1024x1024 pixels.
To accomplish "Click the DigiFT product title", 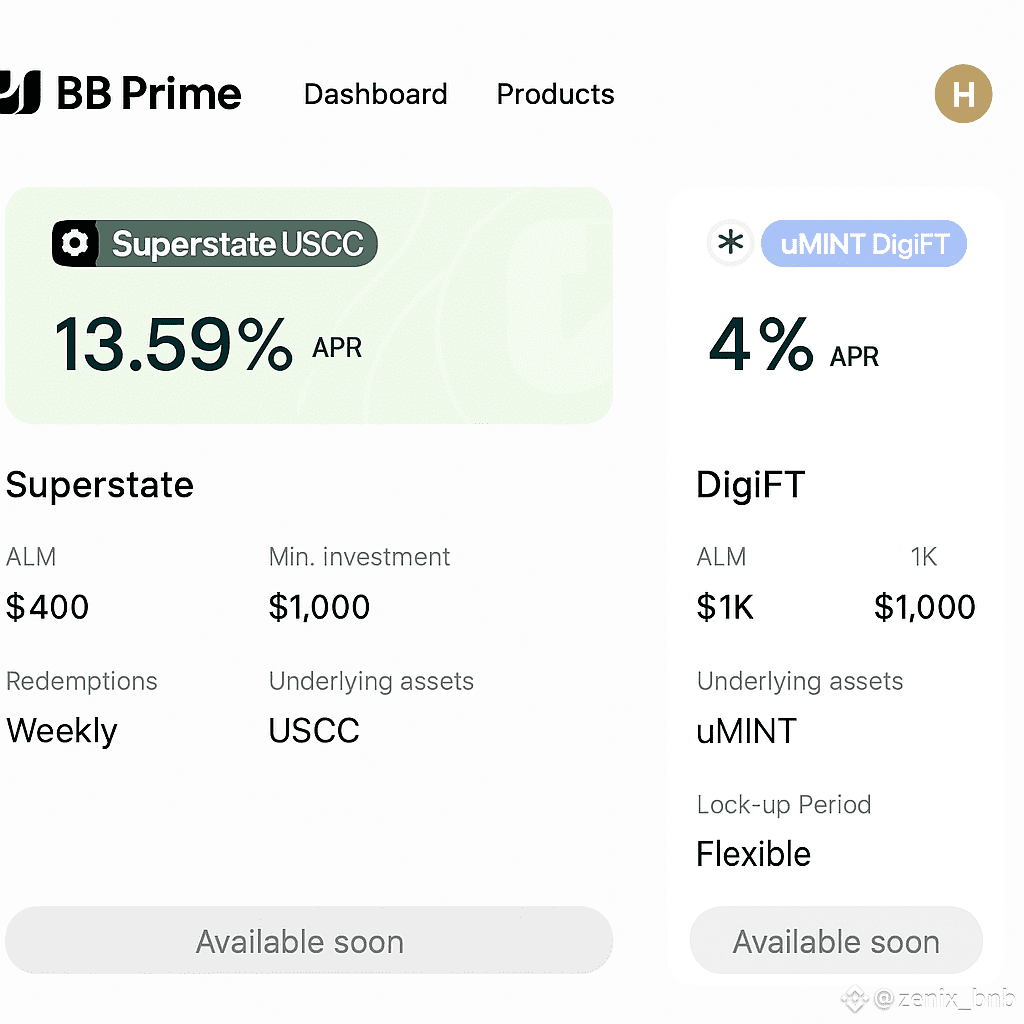I will click(x=750, y=485).
